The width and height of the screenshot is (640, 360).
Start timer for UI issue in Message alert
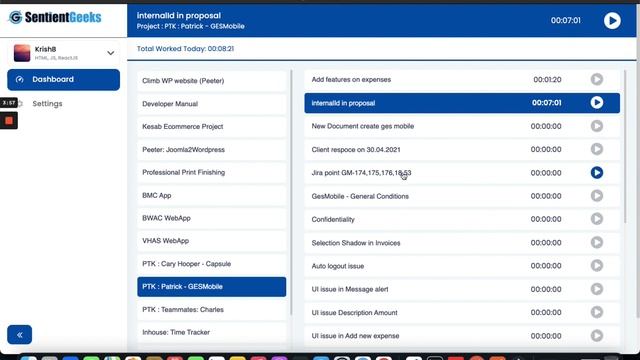pyautogui.click(x=597, y=289)
